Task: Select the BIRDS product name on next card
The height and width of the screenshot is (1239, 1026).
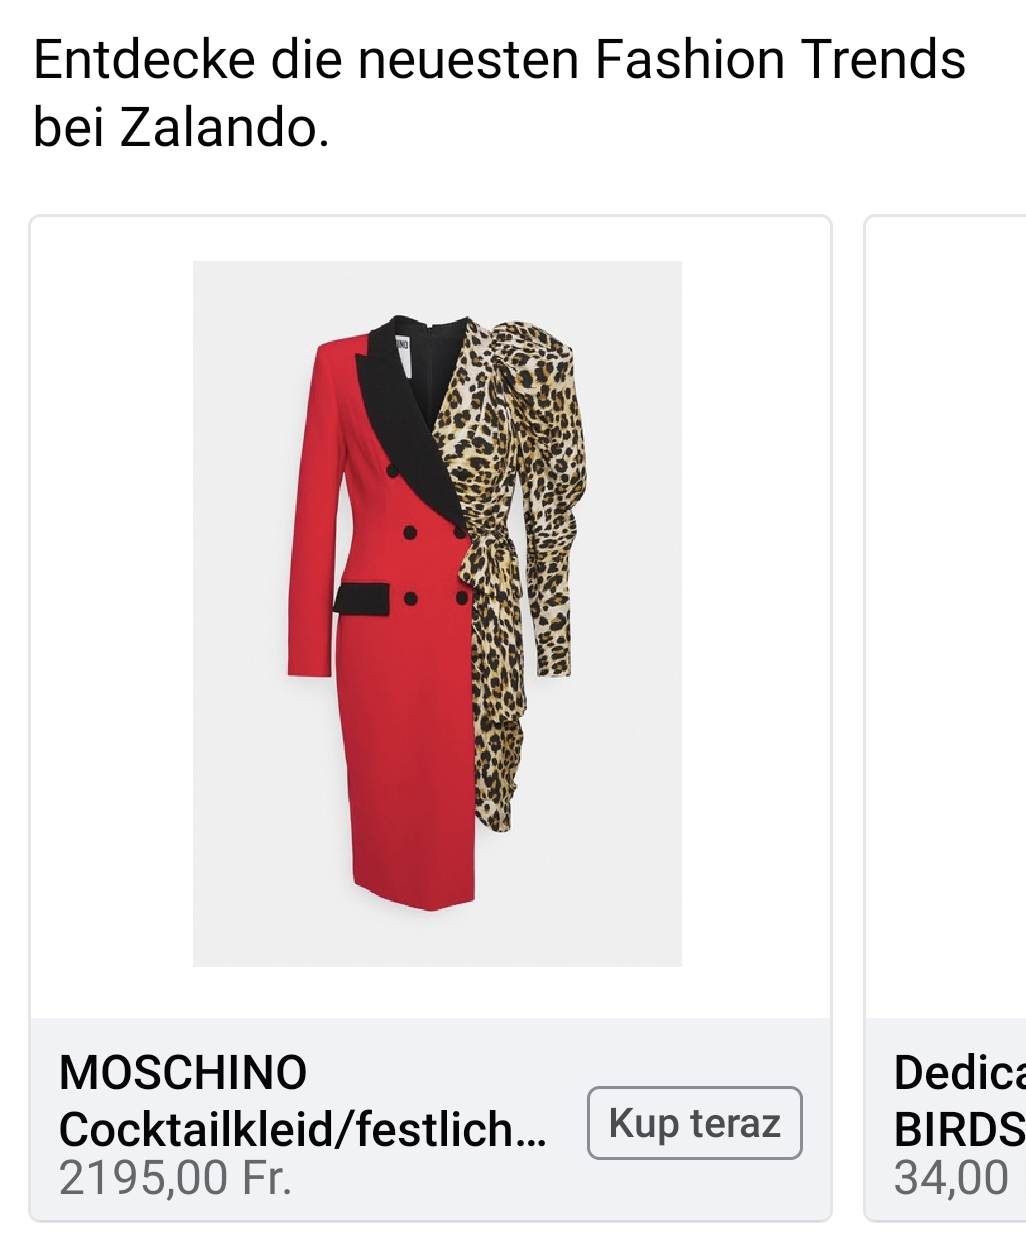Action: (x=960, y=1130)
